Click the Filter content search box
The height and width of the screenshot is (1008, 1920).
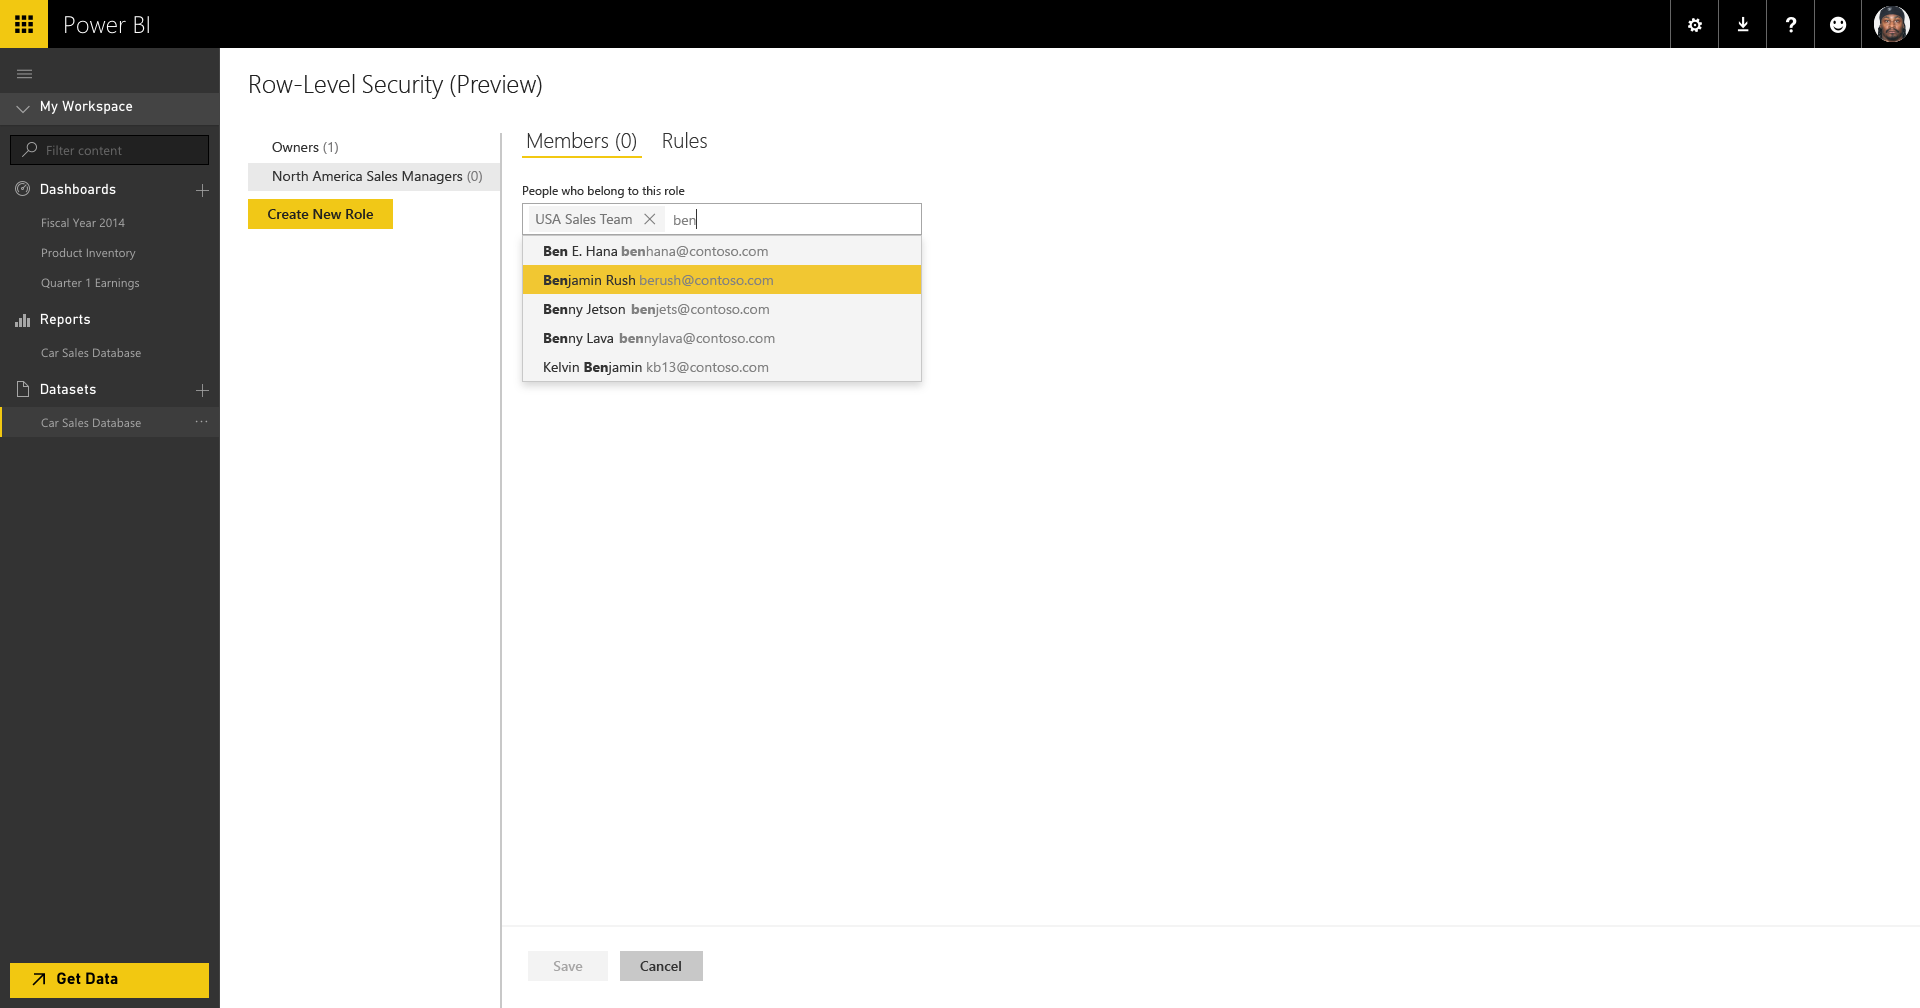tap(110, 150)
